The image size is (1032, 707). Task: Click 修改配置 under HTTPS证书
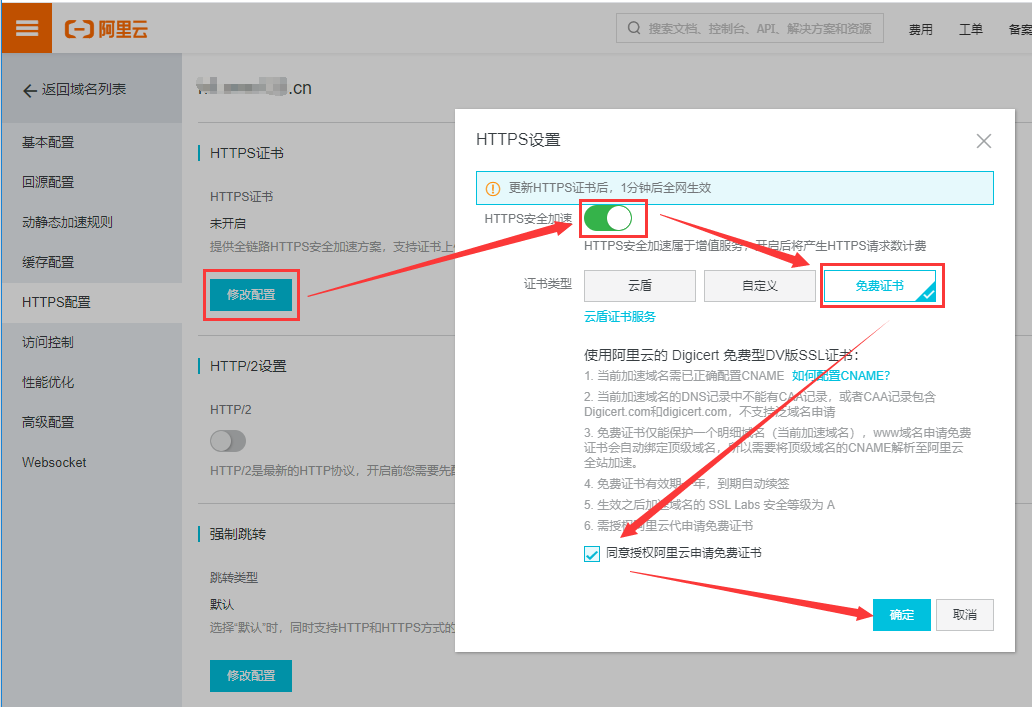click(x=251, y=294)
